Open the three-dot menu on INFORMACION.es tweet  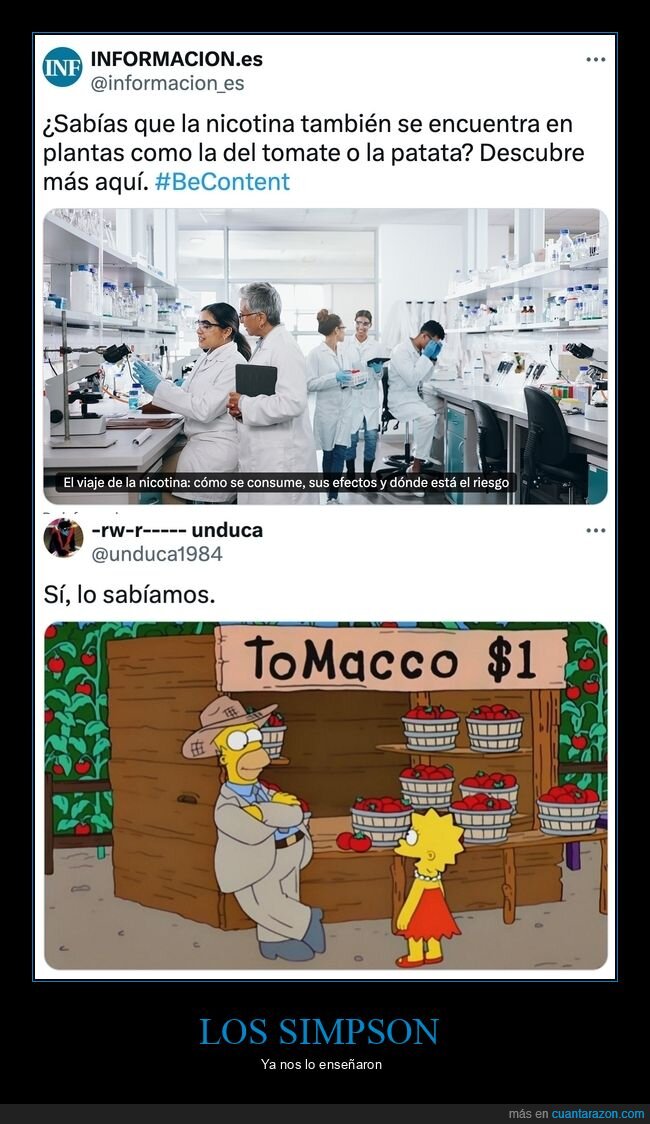[x=596, y=59]
